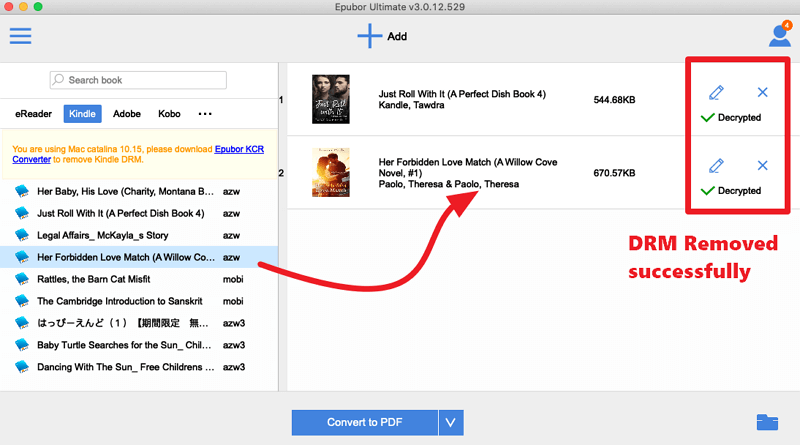Open the hamburger menu icon
Viewport: 800px width, 445px height.
click(x=20, y=36)
